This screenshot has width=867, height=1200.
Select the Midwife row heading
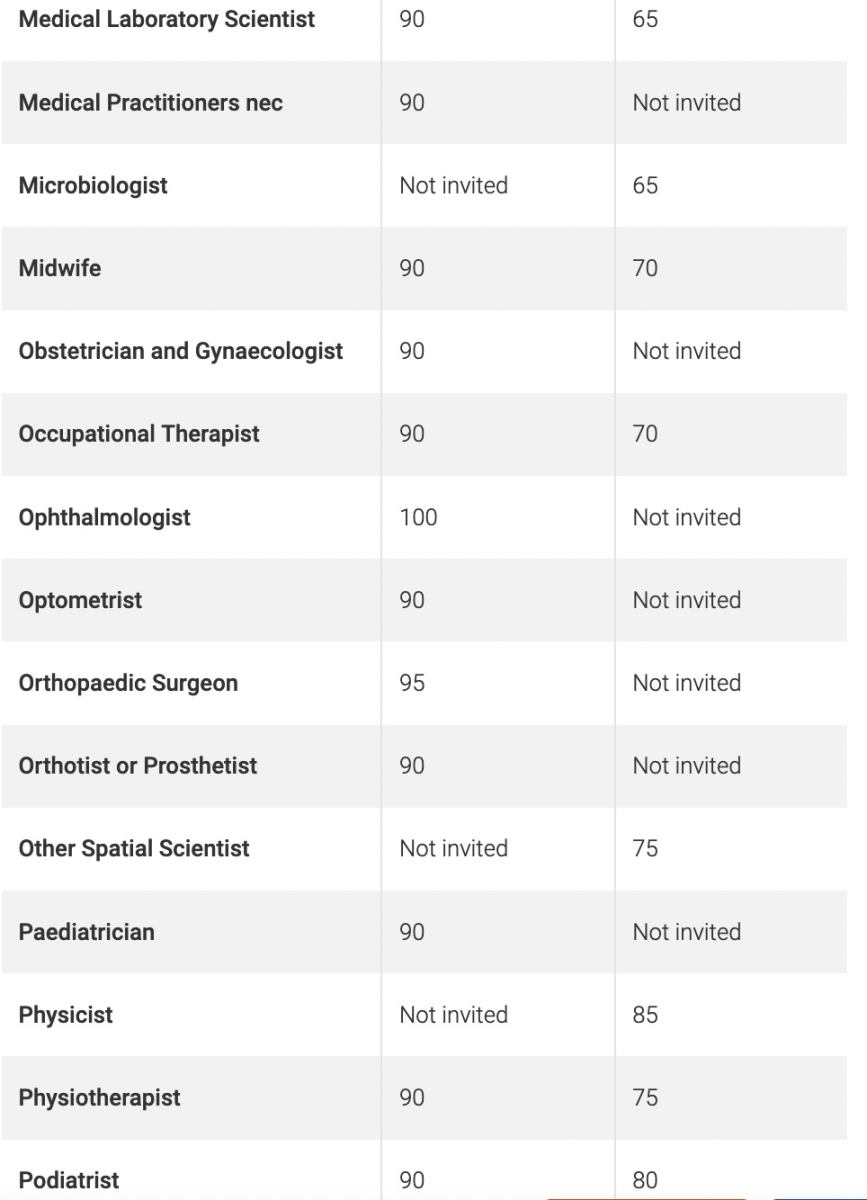click(x=60, y=268)
